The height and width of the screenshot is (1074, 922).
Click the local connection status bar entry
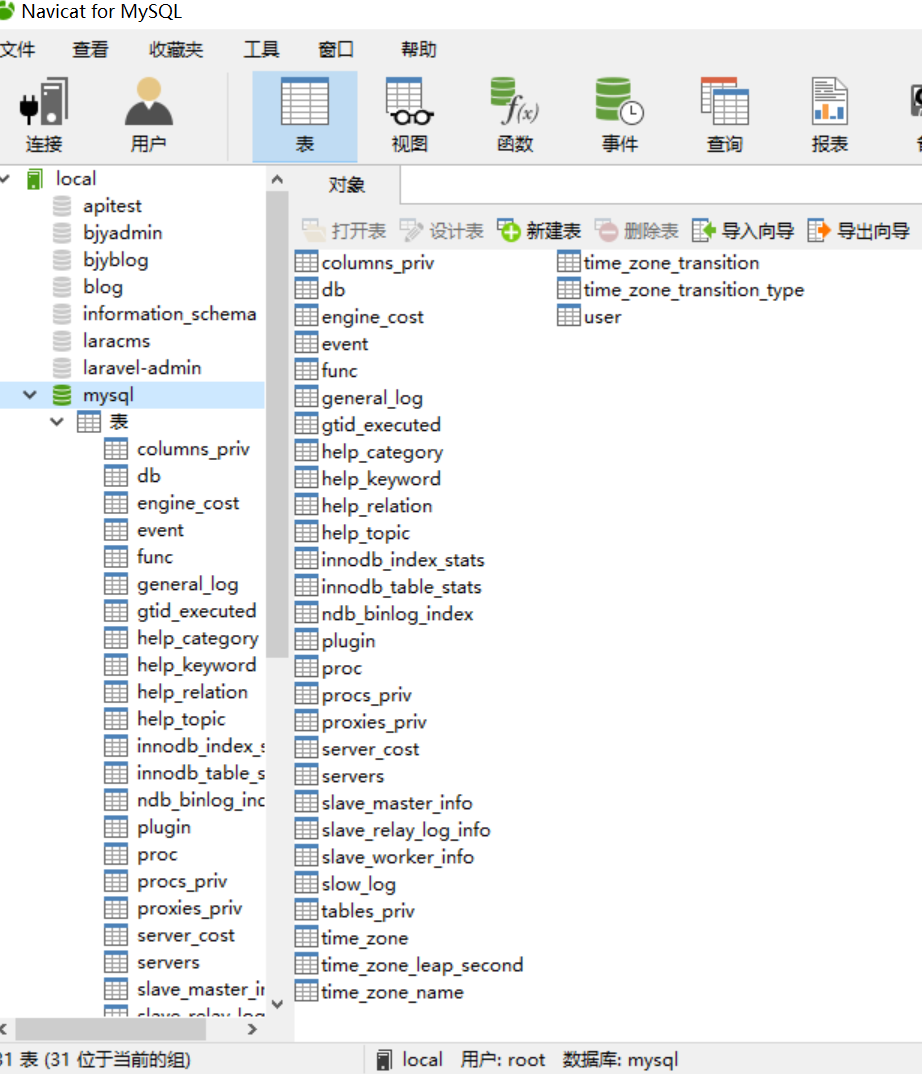tap(410, 1060)
